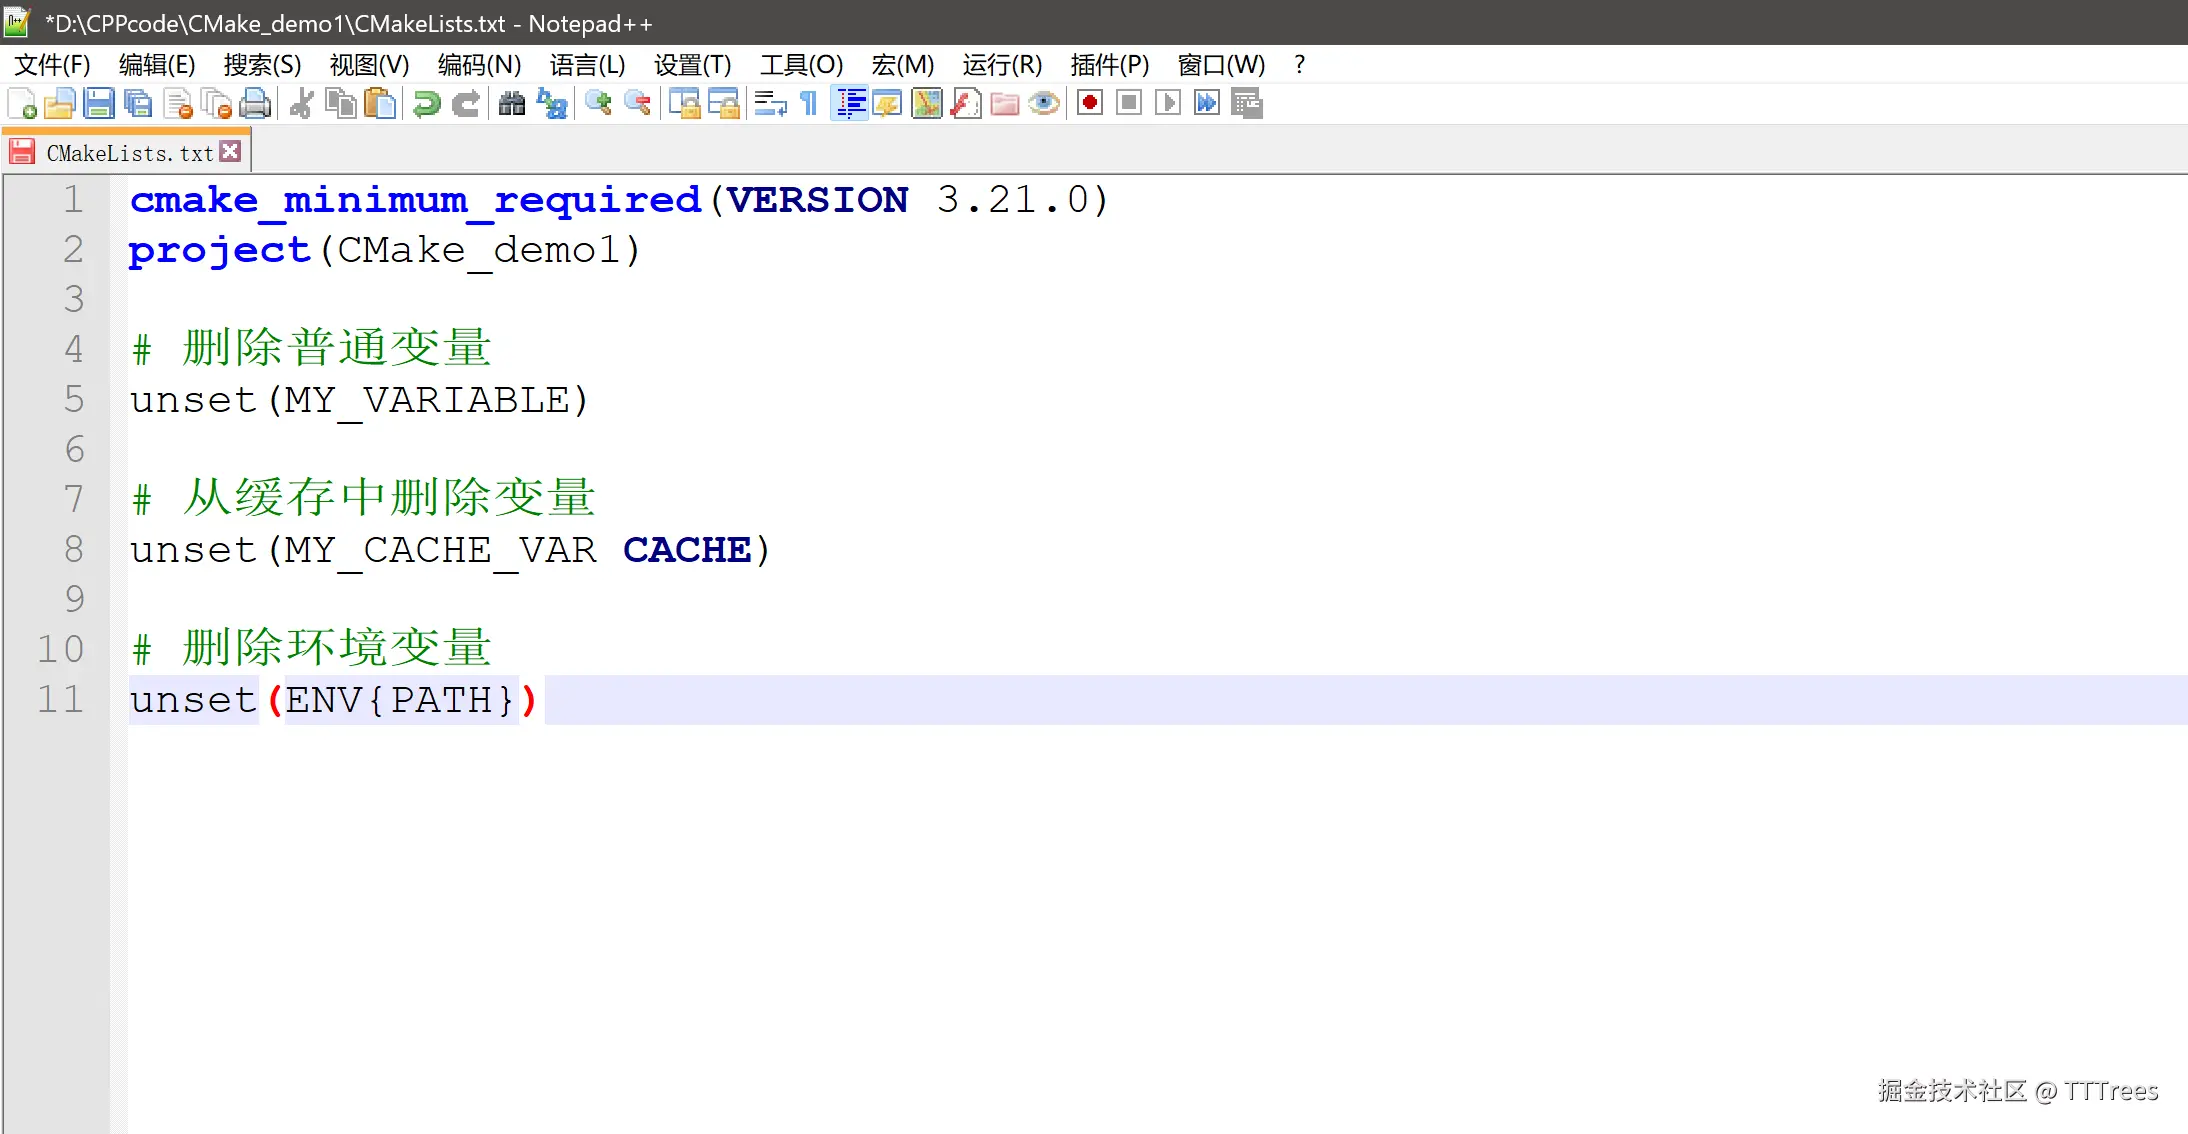This screenshot has width=2188, height=1134.
Task: Select the CMakeLists.txt tab
Action: pyautogui.click(x=129, y=153)
